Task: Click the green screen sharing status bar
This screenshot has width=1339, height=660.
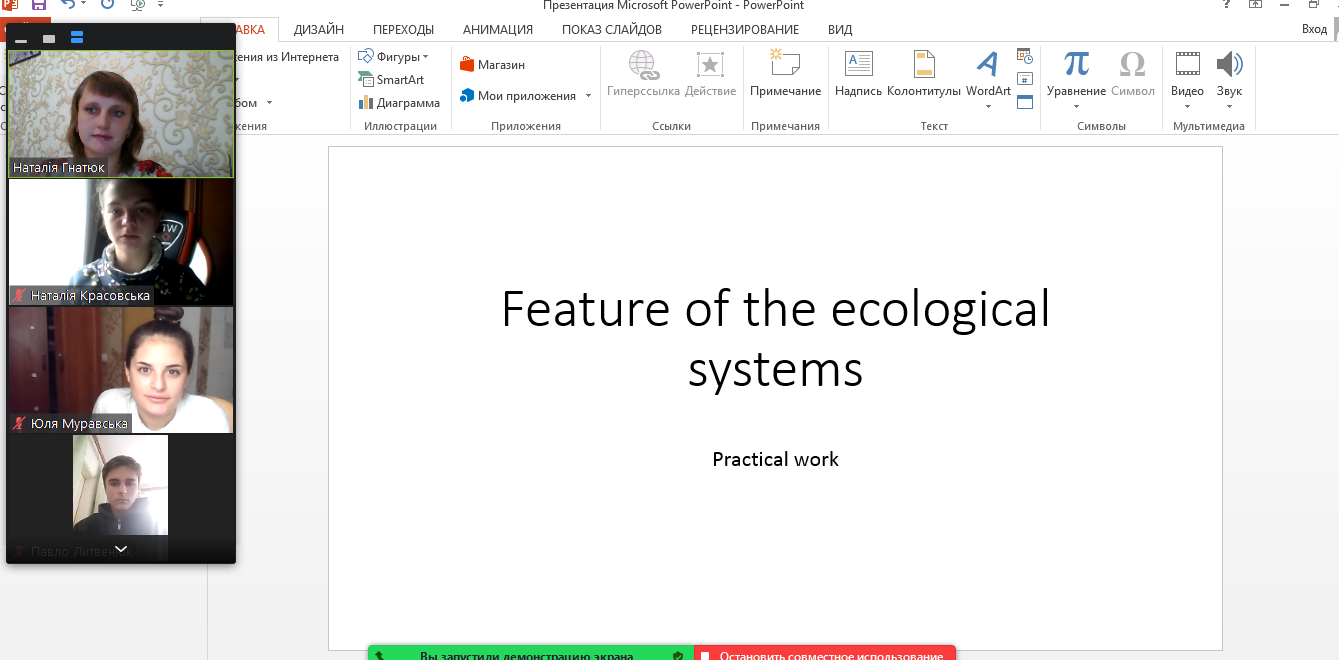Action: pyautogui.click(x=530, y=654)
